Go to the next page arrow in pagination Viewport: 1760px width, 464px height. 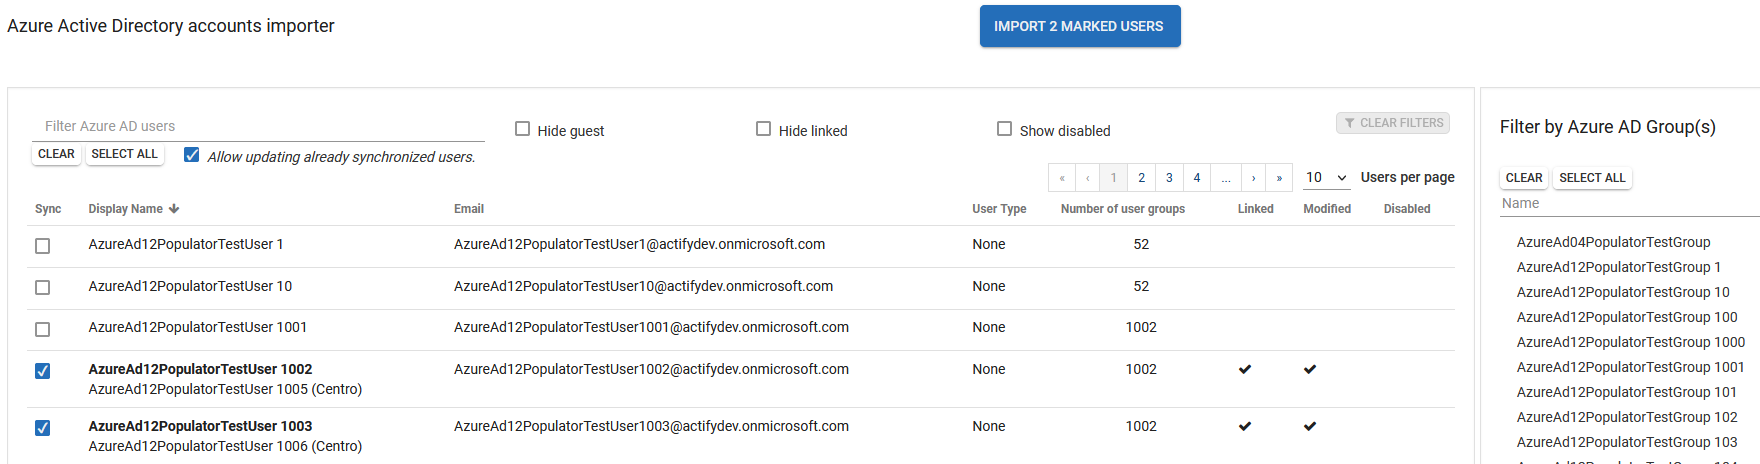(x=1253, y=178)
